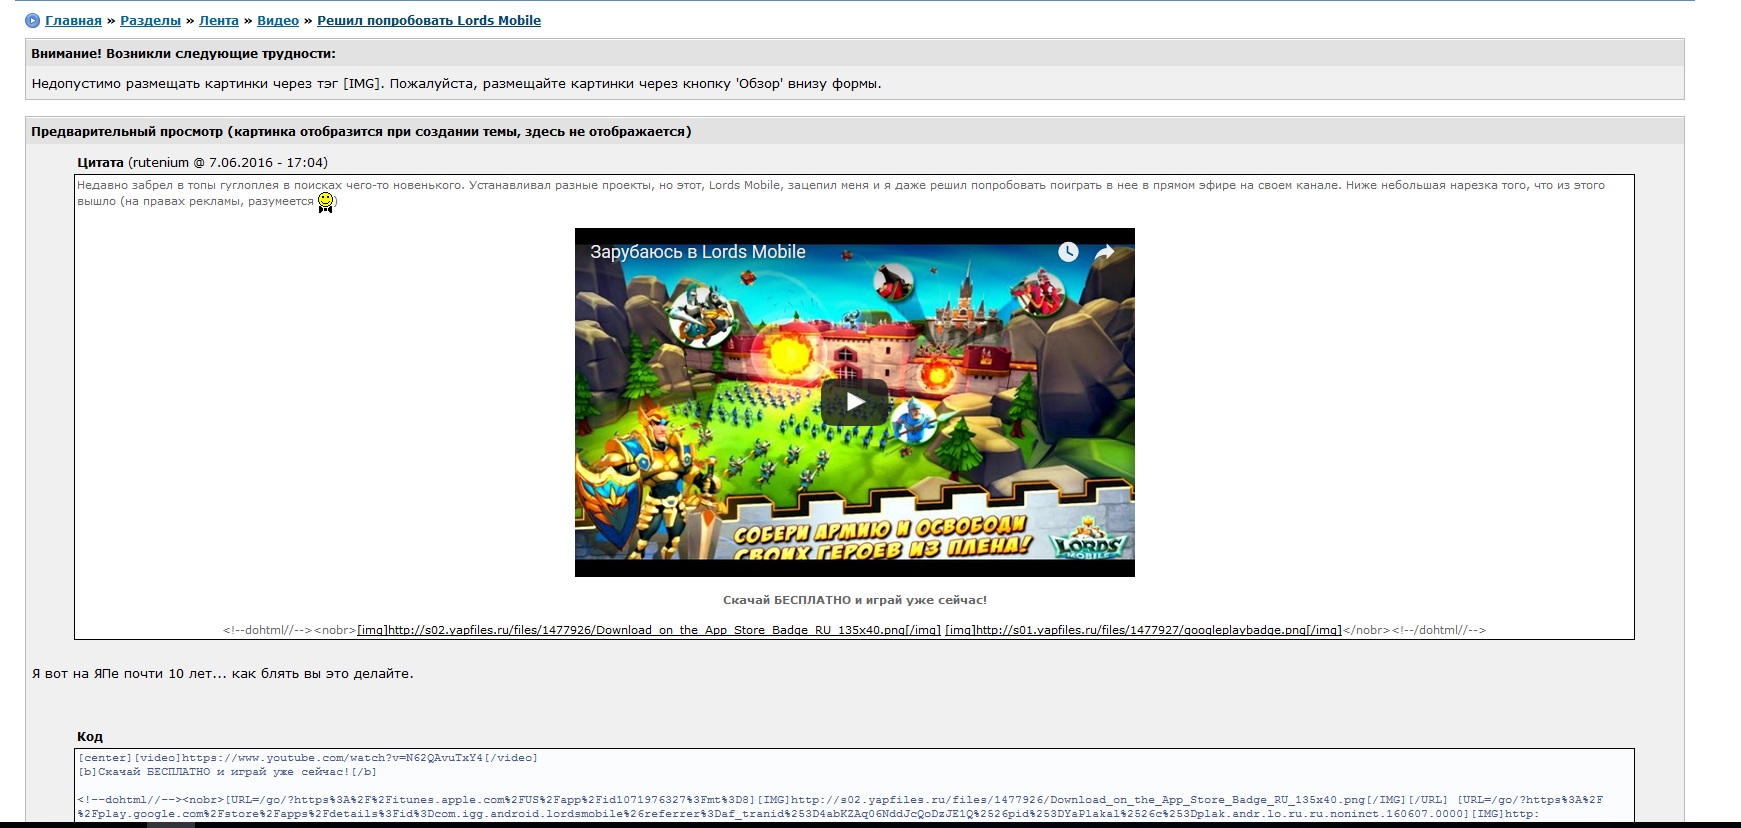
Task: Follow the googleplaybadge.png image link
Action: pyautogui.click(x=1143, y=630)
